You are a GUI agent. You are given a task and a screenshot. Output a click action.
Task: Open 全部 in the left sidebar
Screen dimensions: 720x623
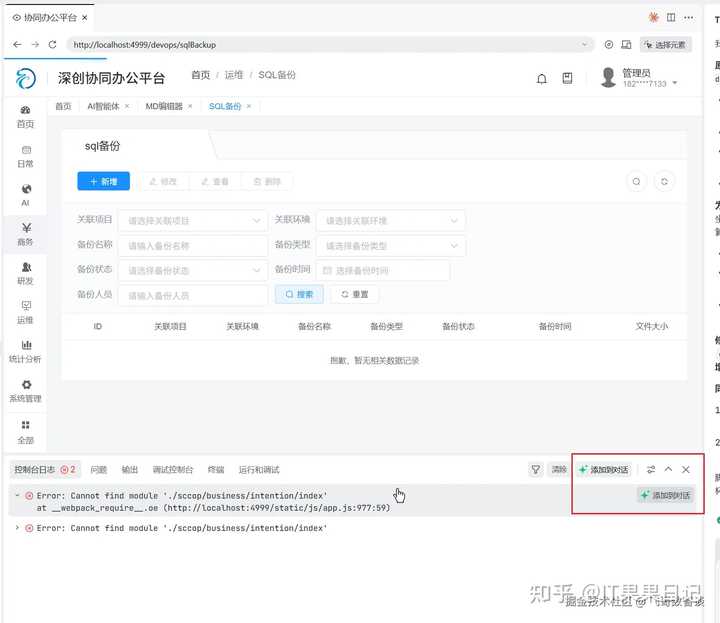[25, 432]
